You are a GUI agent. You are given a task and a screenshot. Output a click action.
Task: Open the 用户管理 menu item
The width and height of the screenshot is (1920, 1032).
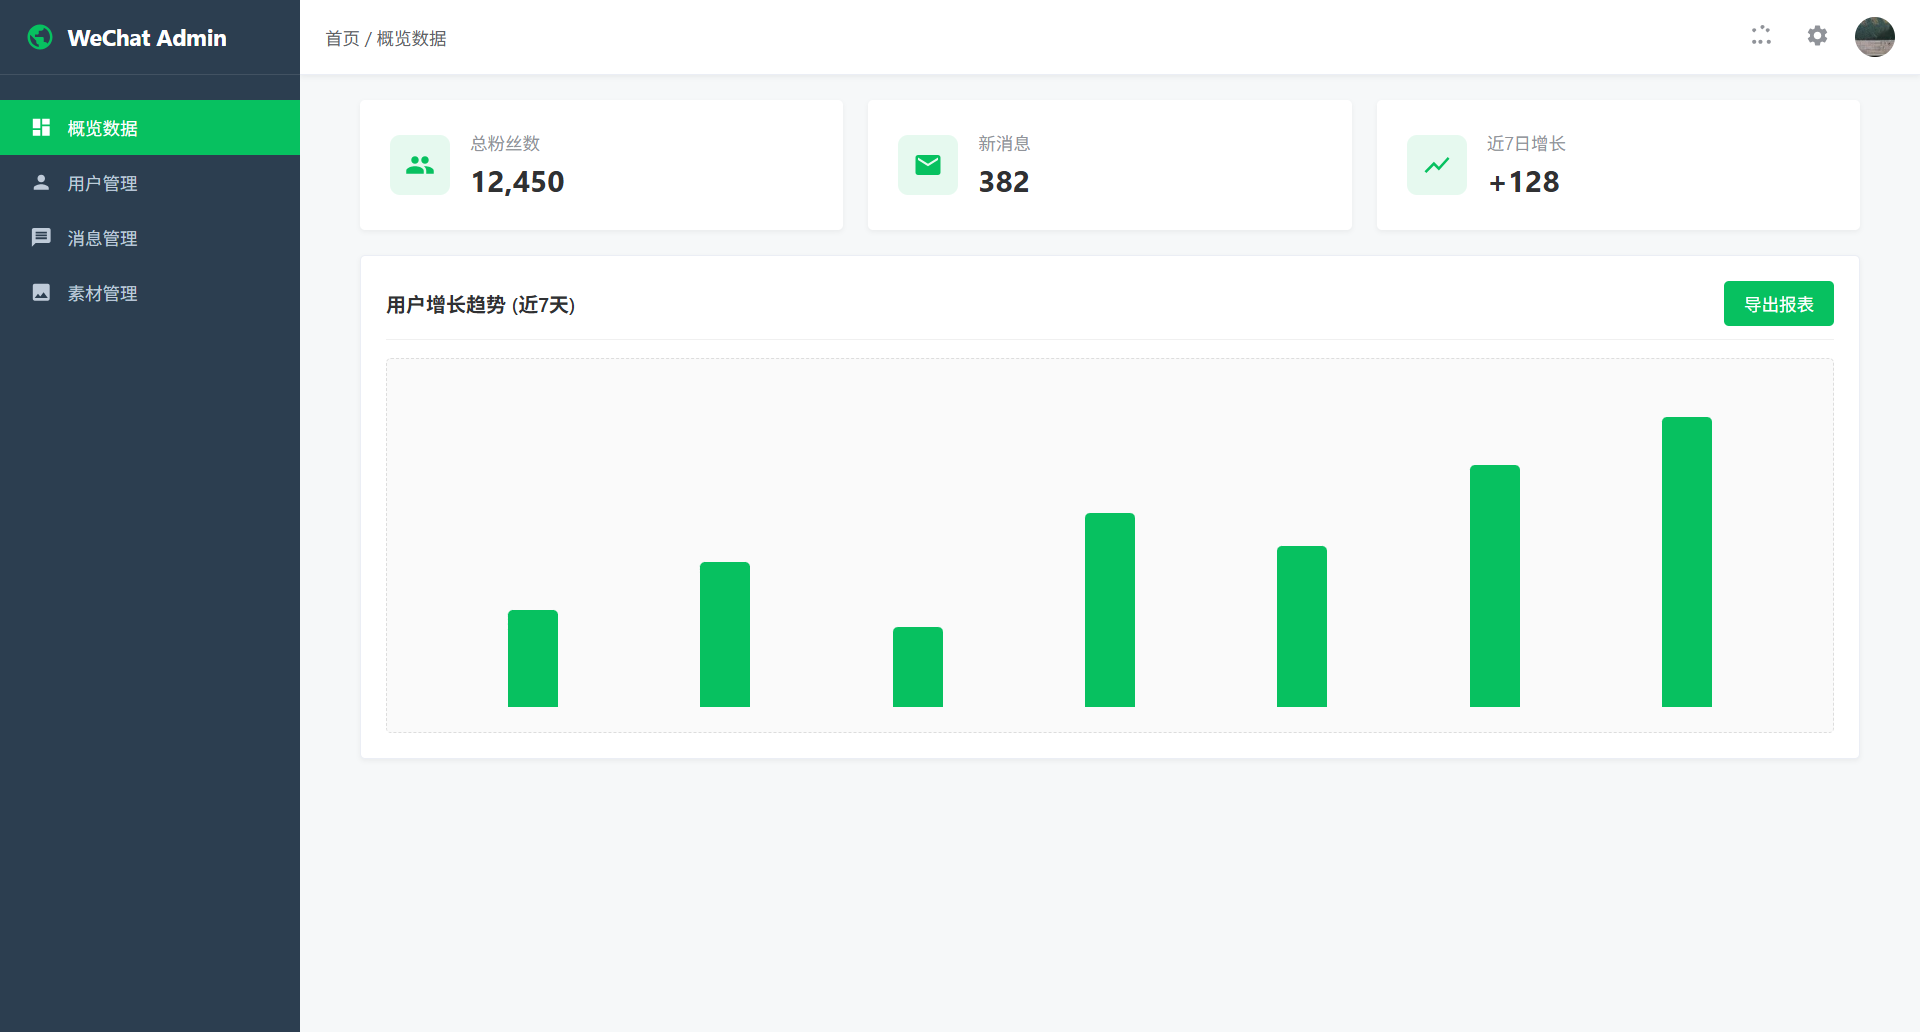click(102, 184)
